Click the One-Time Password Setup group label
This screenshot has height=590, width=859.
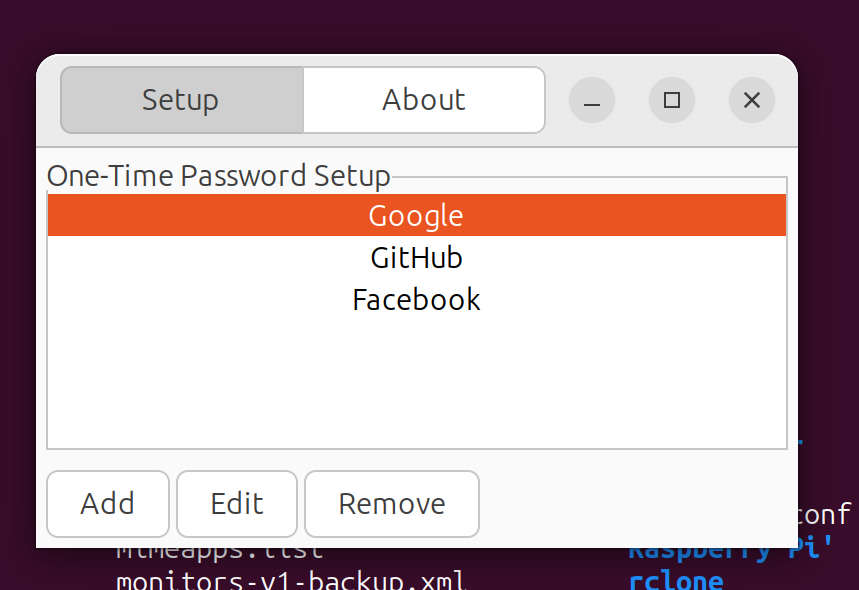pos(219,176)
